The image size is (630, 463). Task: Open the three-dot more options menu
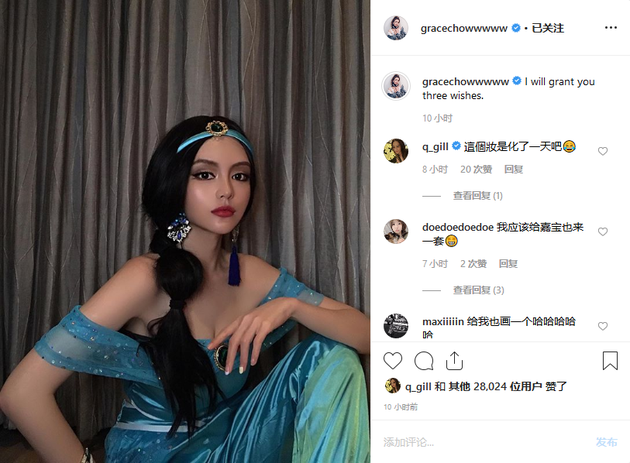[x=611, y=28]
